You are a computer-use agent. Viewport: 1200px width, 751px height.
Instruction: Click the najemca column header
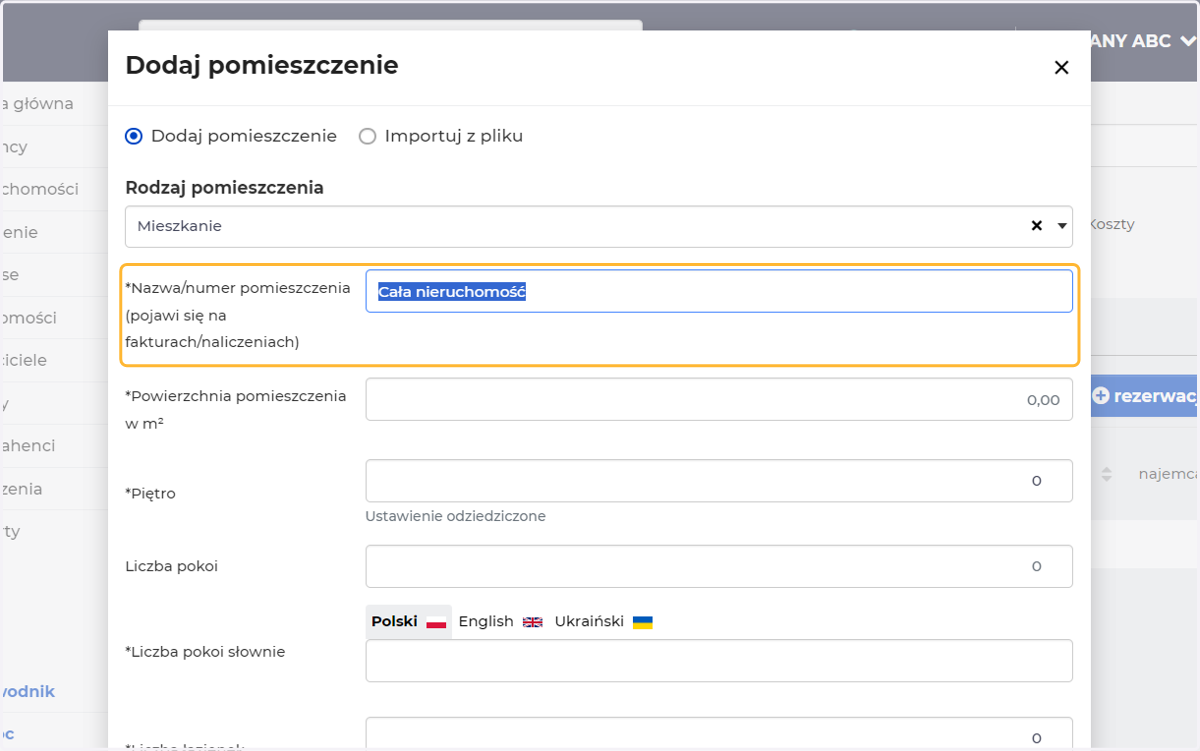click(1168, 474)
